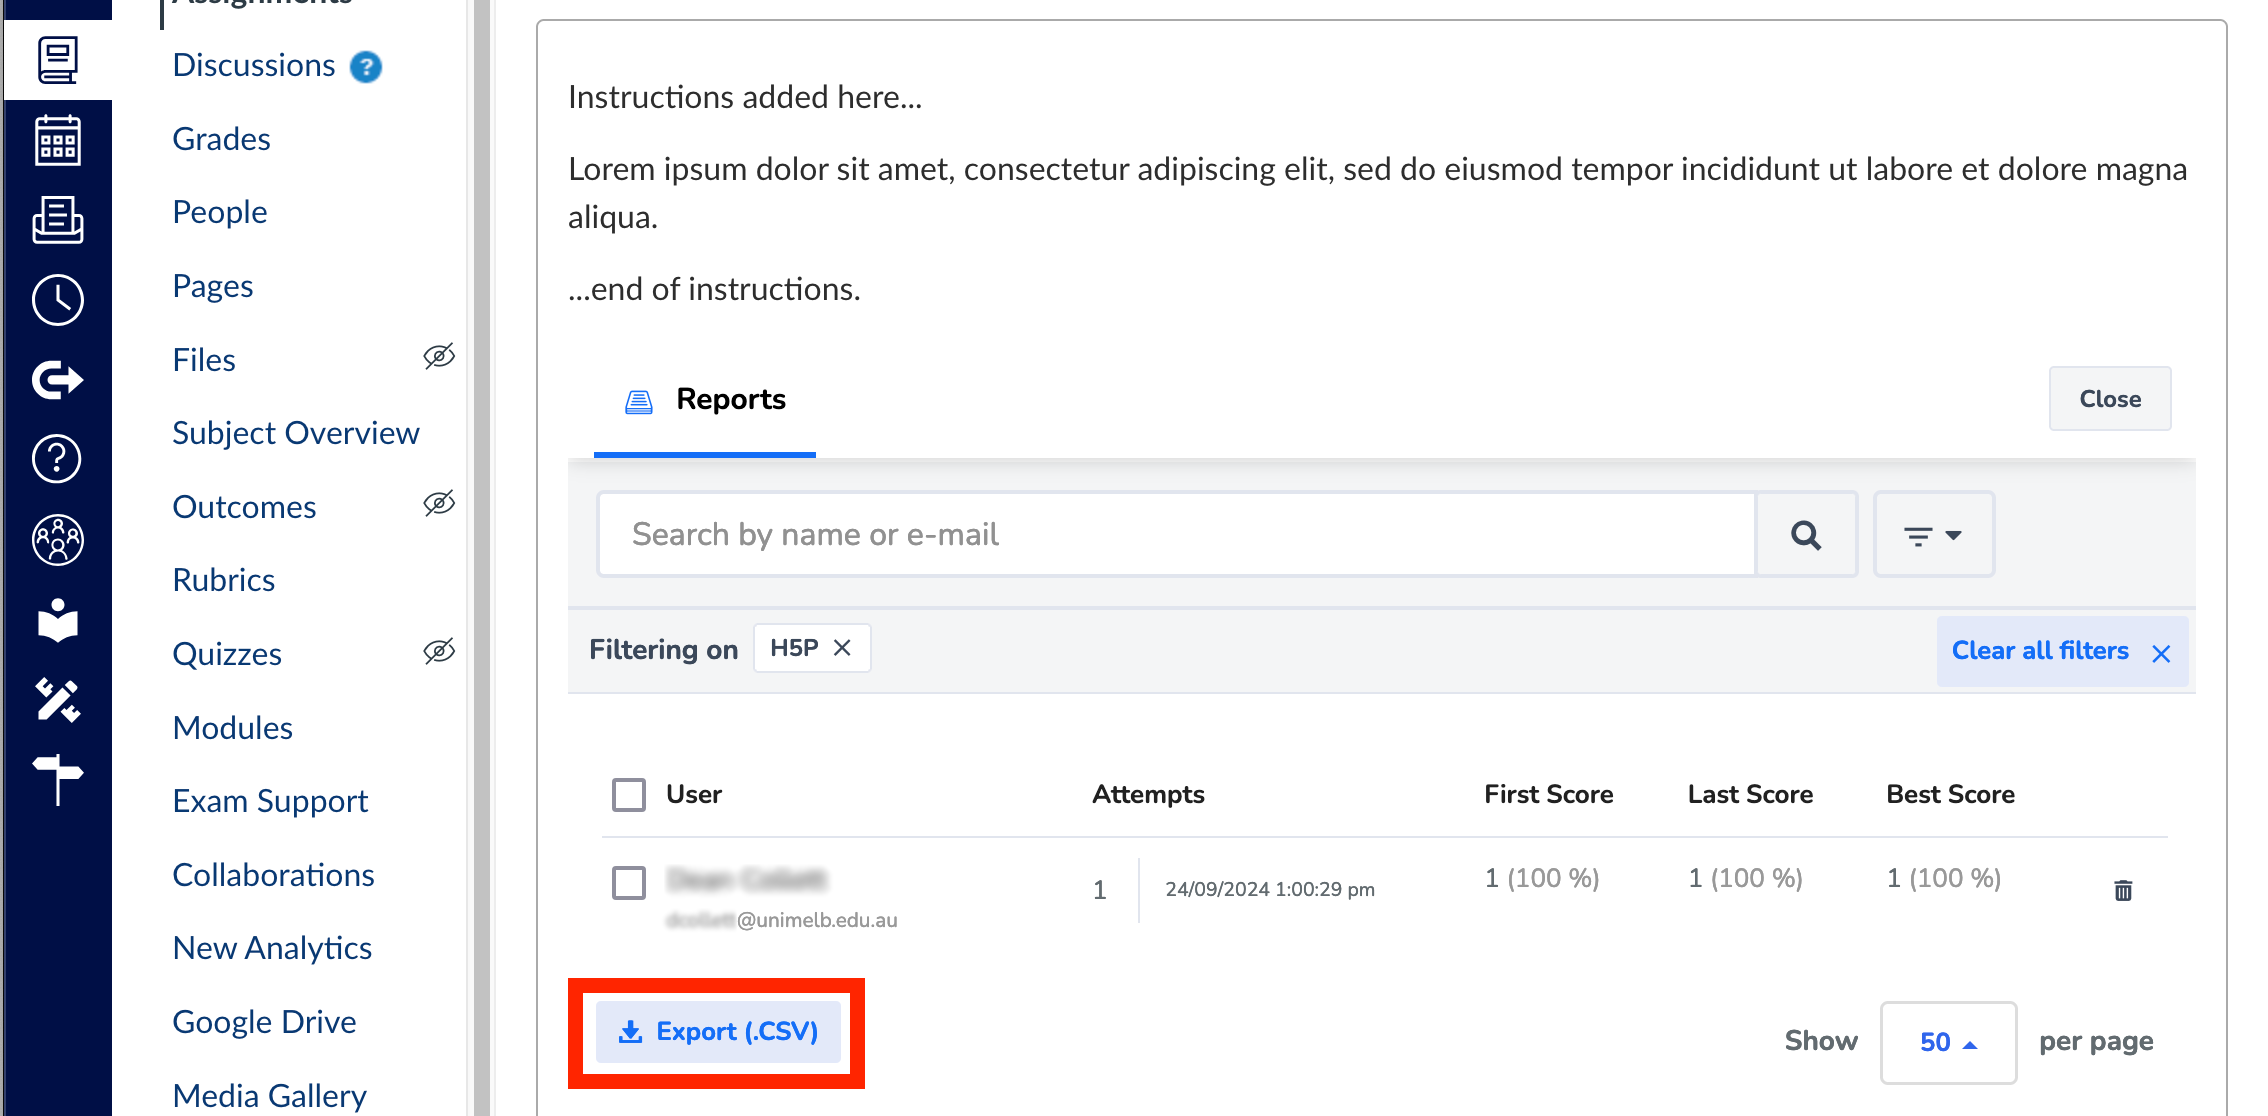
Task: Open Quizzes in course menu
Action: (227, 654)
